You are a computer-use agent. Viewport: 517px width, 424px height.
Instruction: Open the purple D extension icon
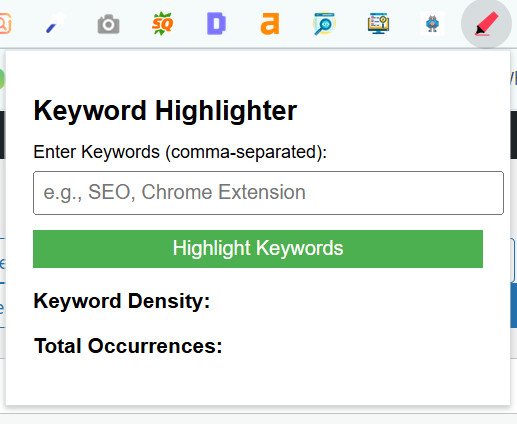coord(216,24)
